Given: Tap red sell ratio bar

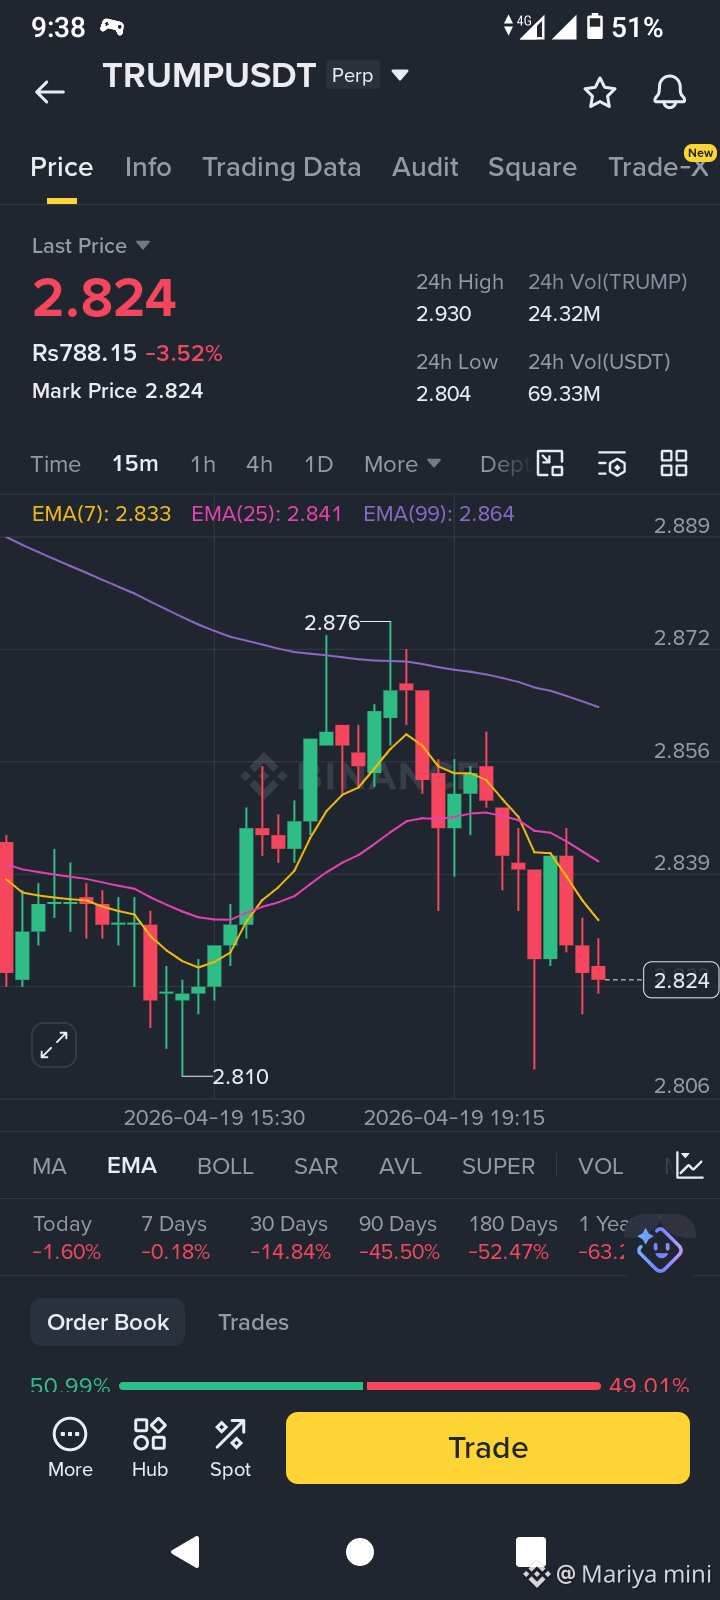Looking at the screenshot, I should click(x=484, y=1386).
